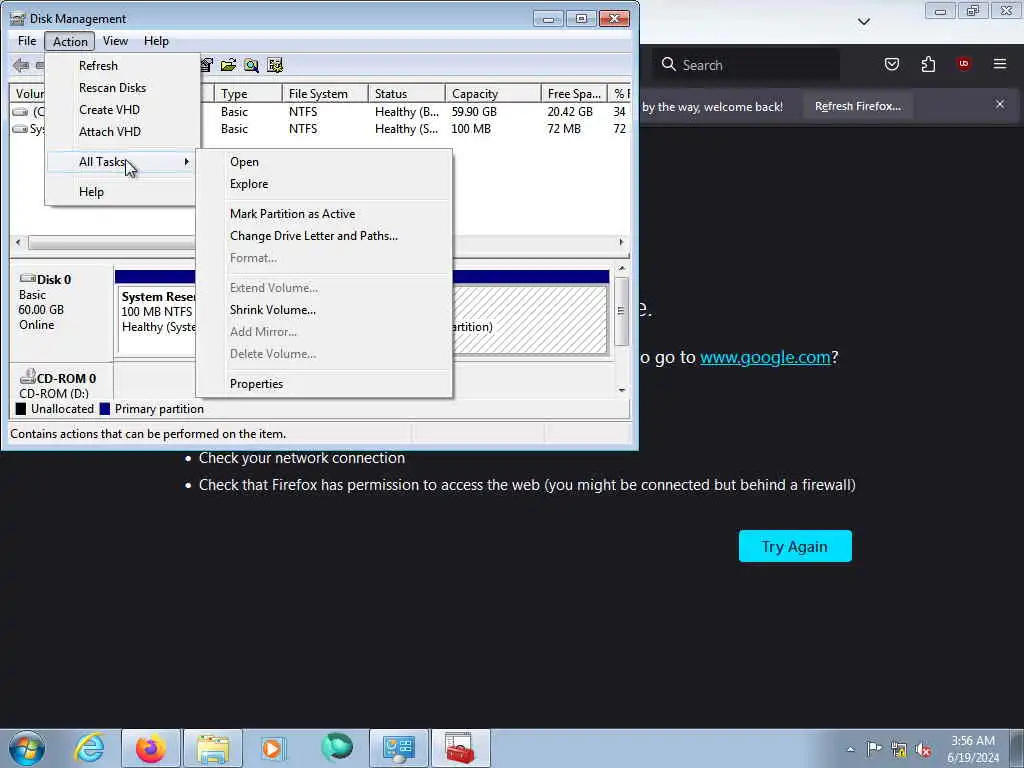The width and height of the screenshot is (1024, 768).
Task: Click the gear settings toolbar icon
Action: tap(275, 65)
